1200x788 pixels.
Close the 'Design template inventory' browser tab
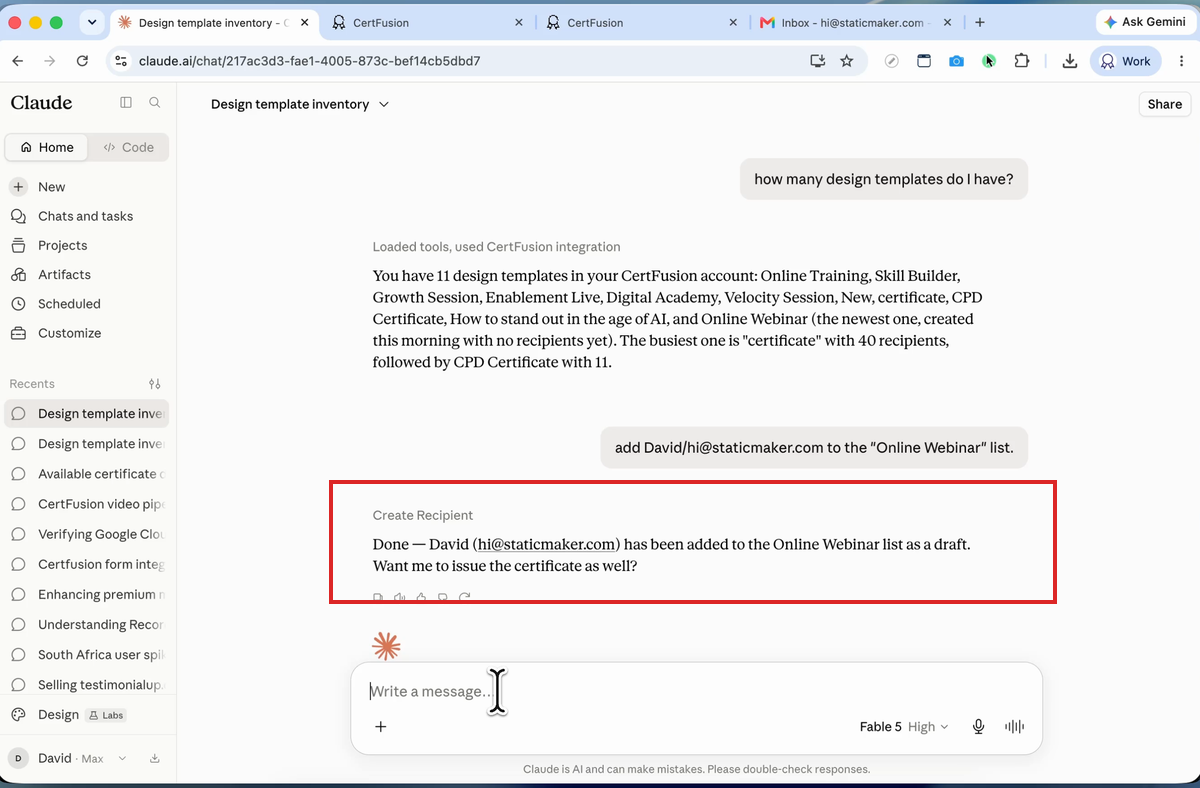[x=304, y=22]
